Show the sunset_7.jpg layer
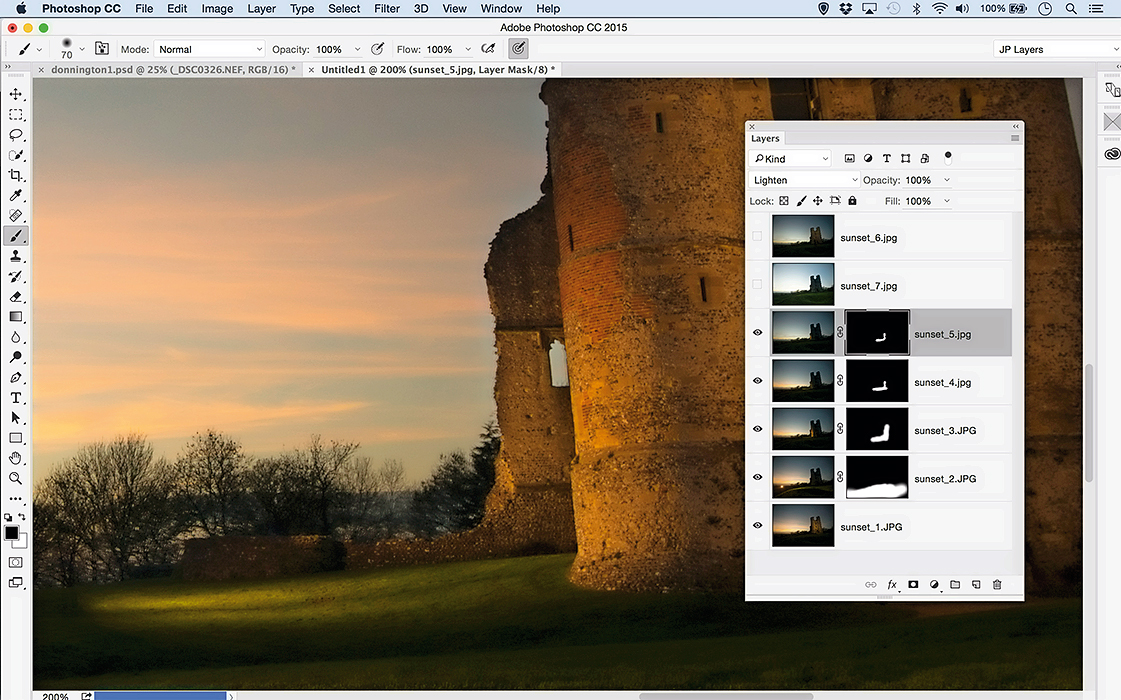The image size is (1121, 700). [x=757, y=285]
